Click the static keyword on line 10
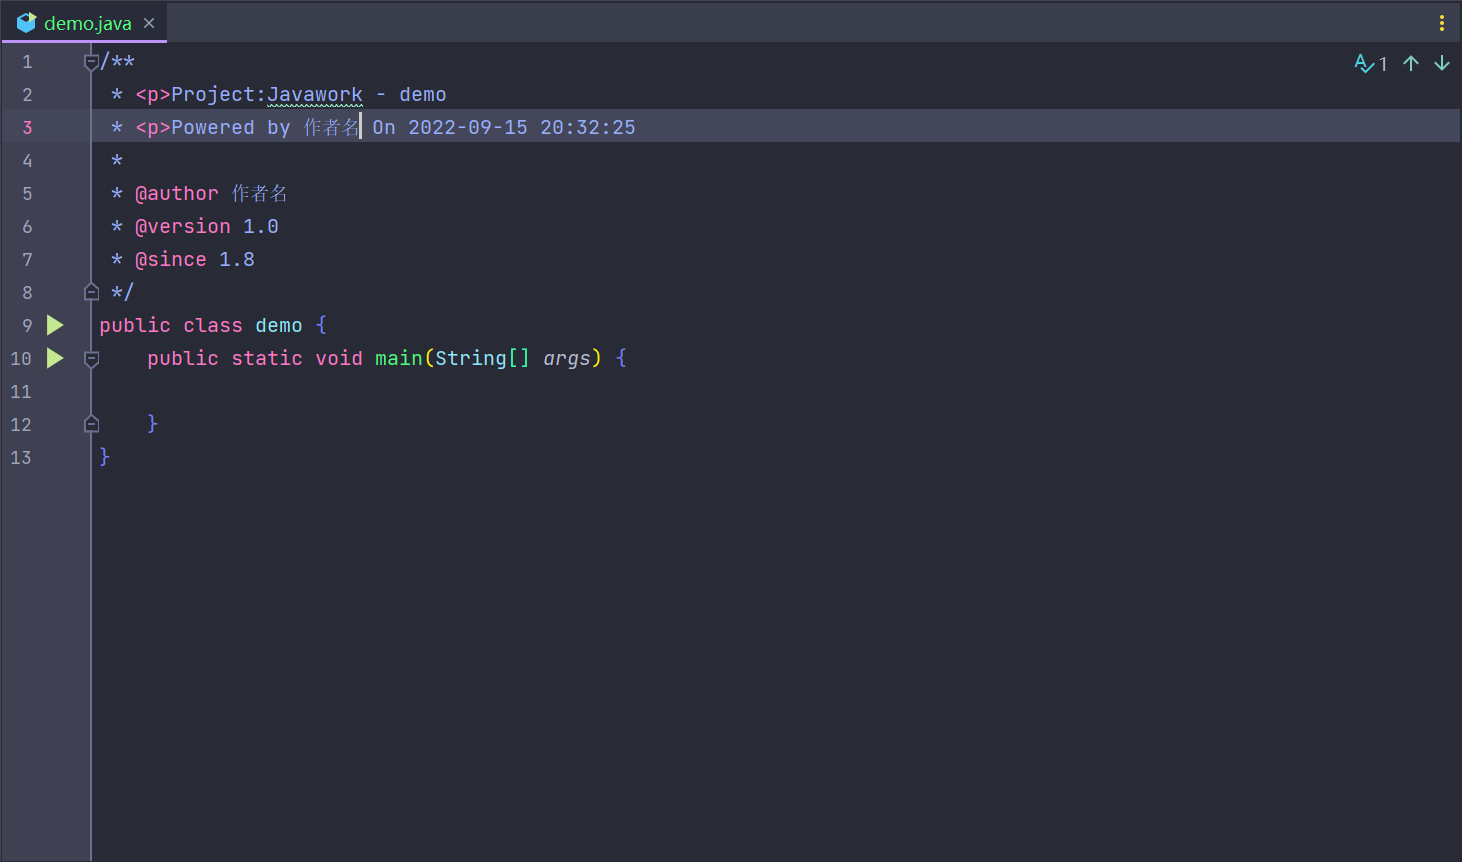Image resolution: width=1462 pixels, height=862 pixels. 267,359
